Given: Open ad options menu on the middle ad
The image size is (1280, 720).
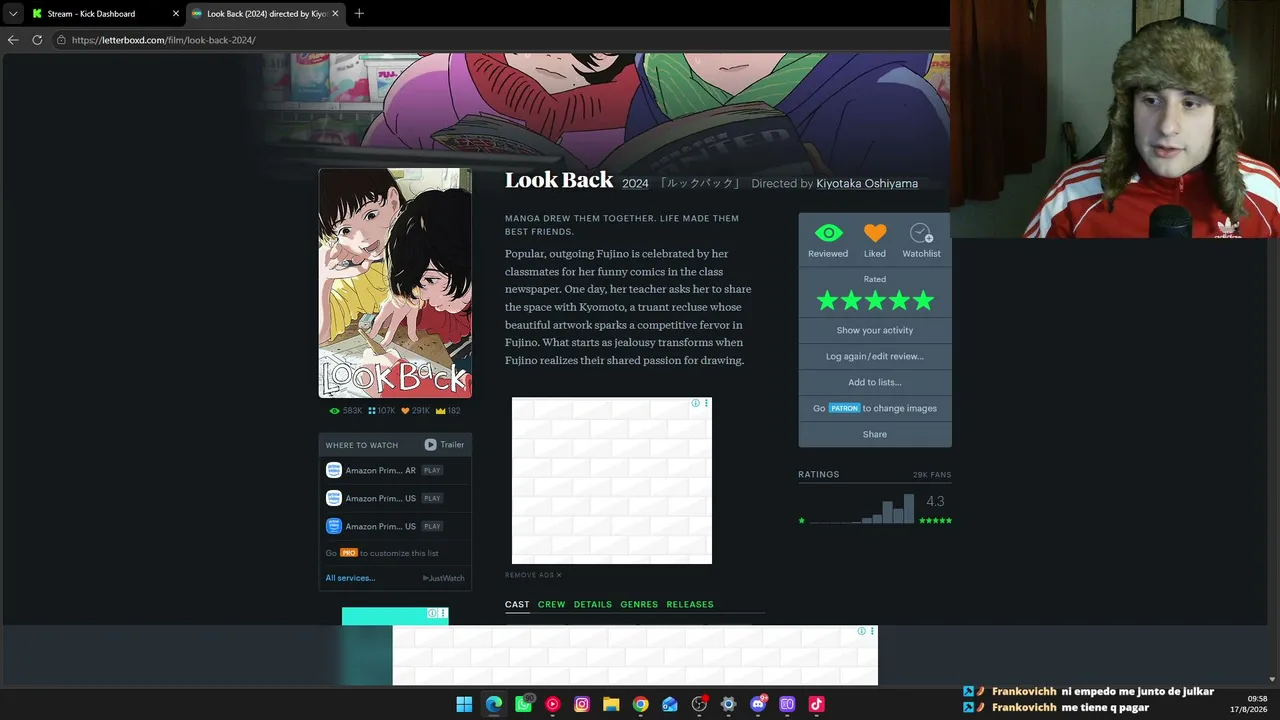Looking at the screenshot, I should tap(707, 403).
